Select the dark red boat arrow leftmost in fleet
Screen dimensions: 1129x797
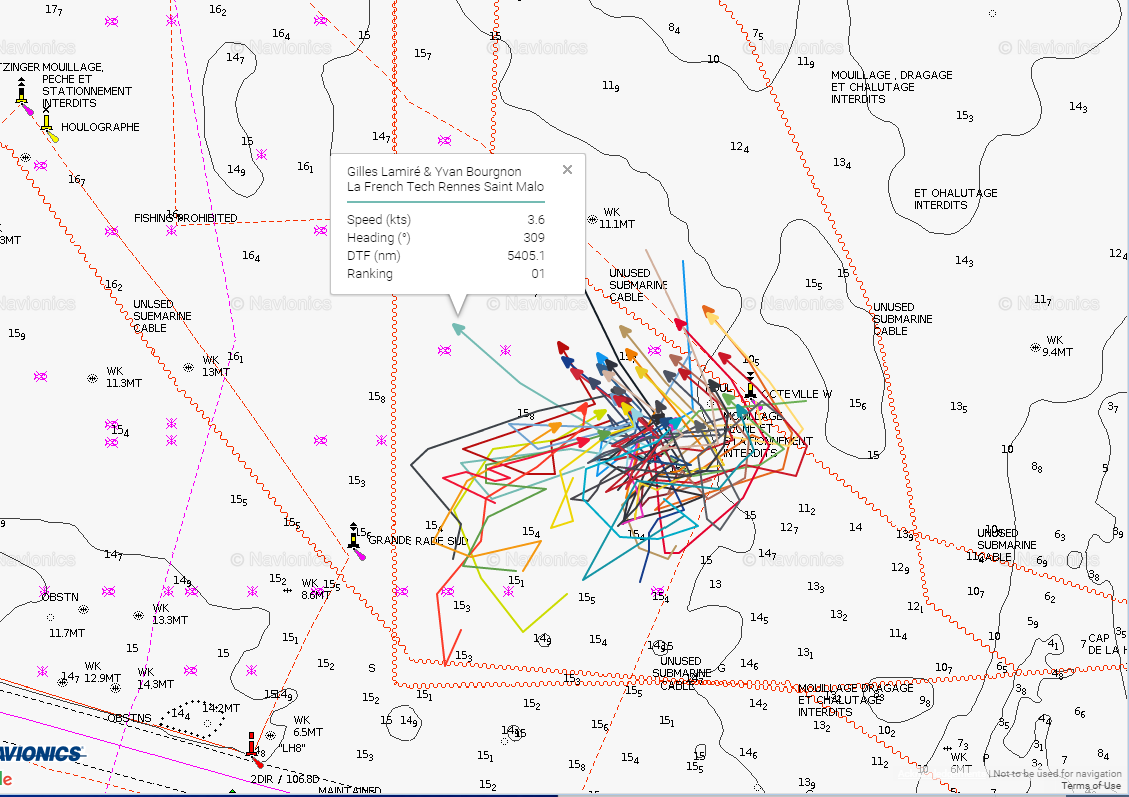[562, 348]
